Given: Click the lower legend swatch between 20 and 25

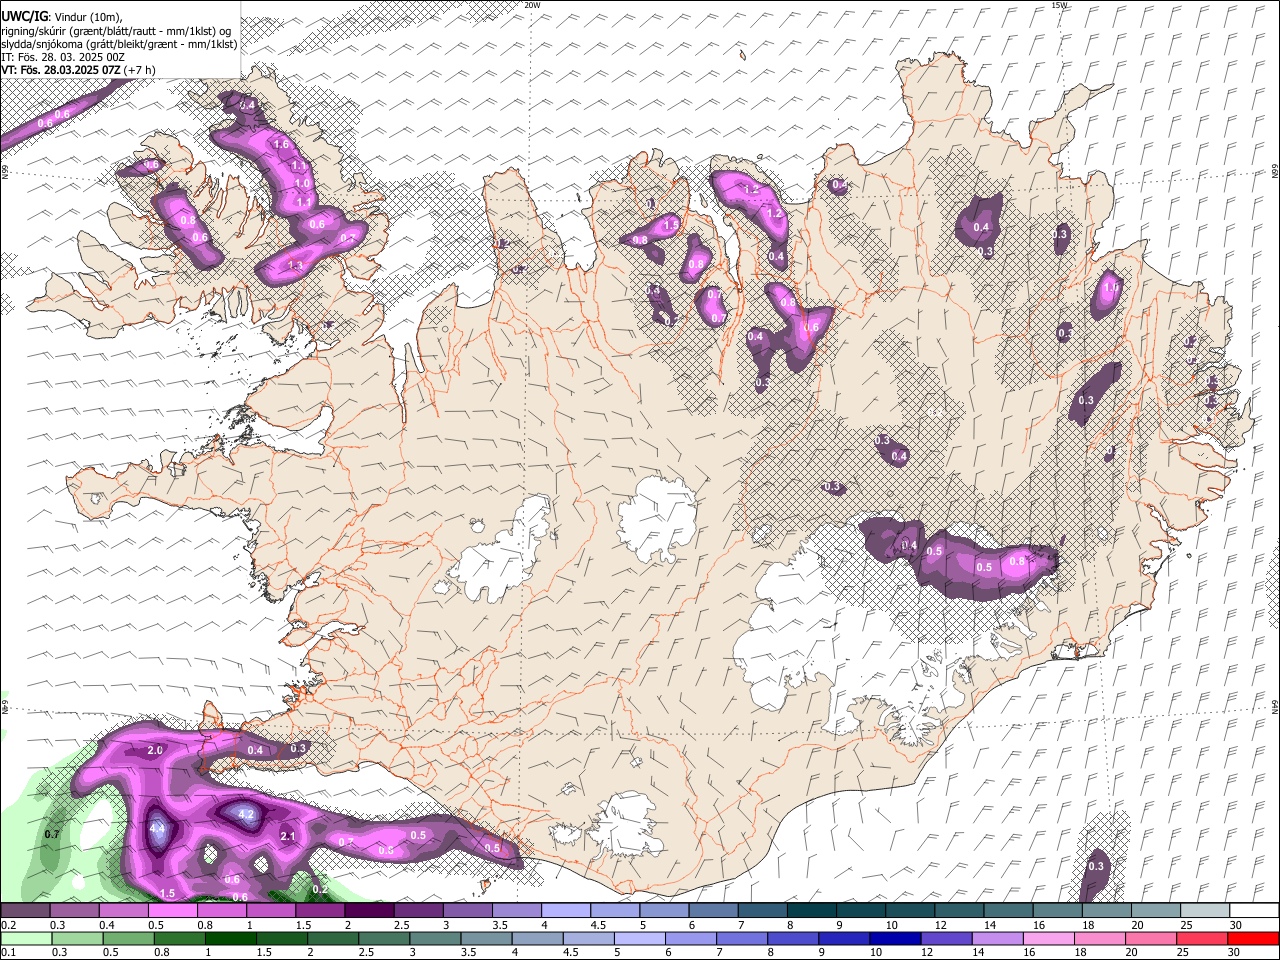Looking at the screenshot, I should [1153, 939].
